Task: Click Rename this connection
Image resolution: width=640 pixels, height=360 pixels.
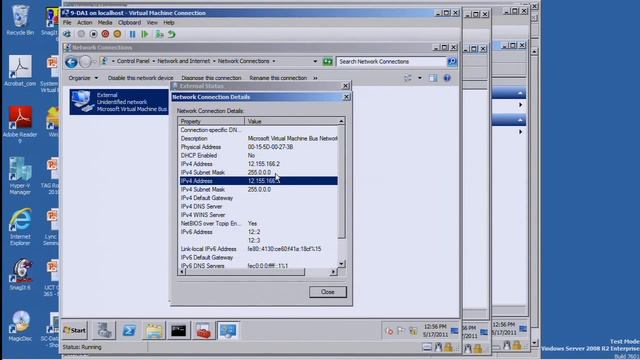Action: pos(278,78)
